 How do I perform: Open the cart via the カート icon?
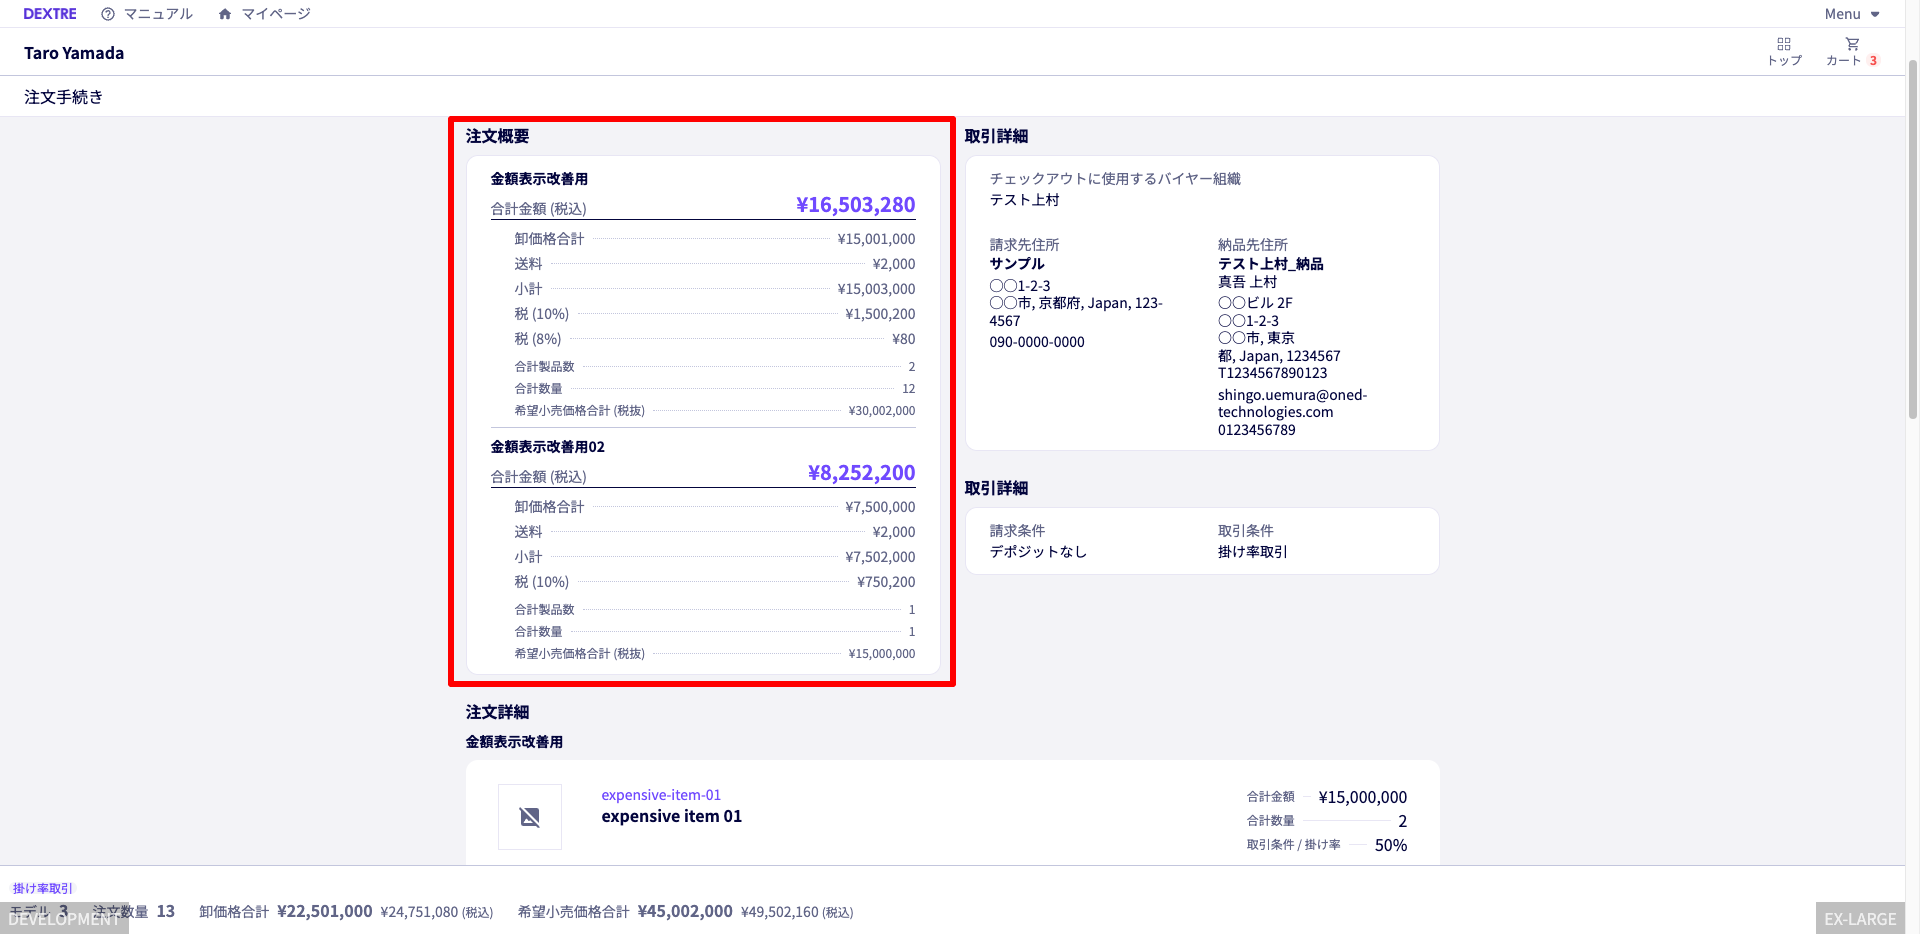pos(1852,44)
